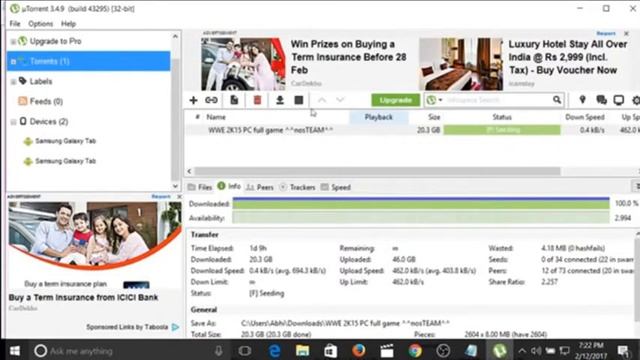Close the top banner advertisement
The height and width of the screenshot is (360, 640).
click(626, 33)
